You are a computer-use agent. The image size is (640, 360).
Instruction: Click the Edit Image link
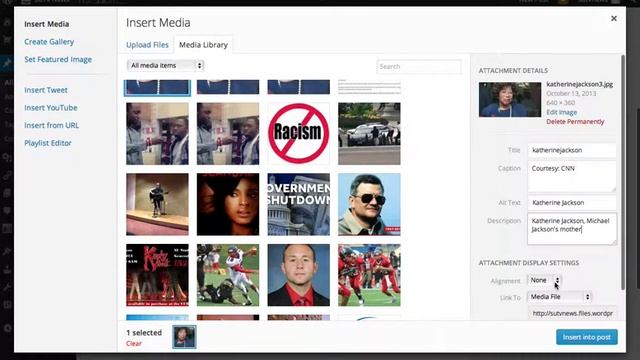(x=562, y=112)
